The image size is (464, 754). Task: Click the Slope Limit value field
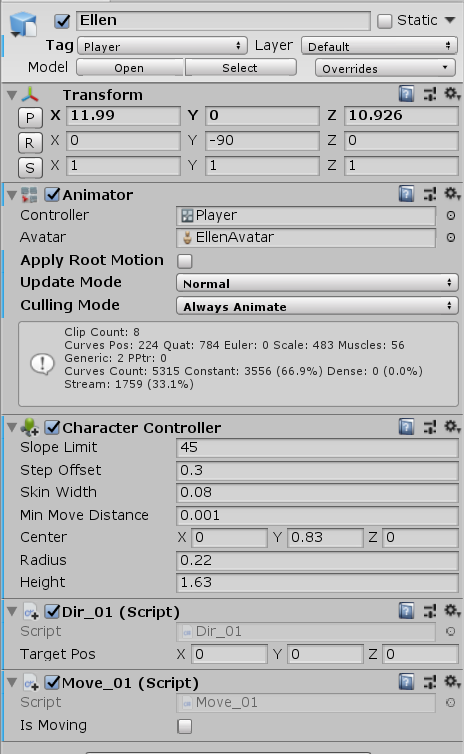(x=317, y=447)
